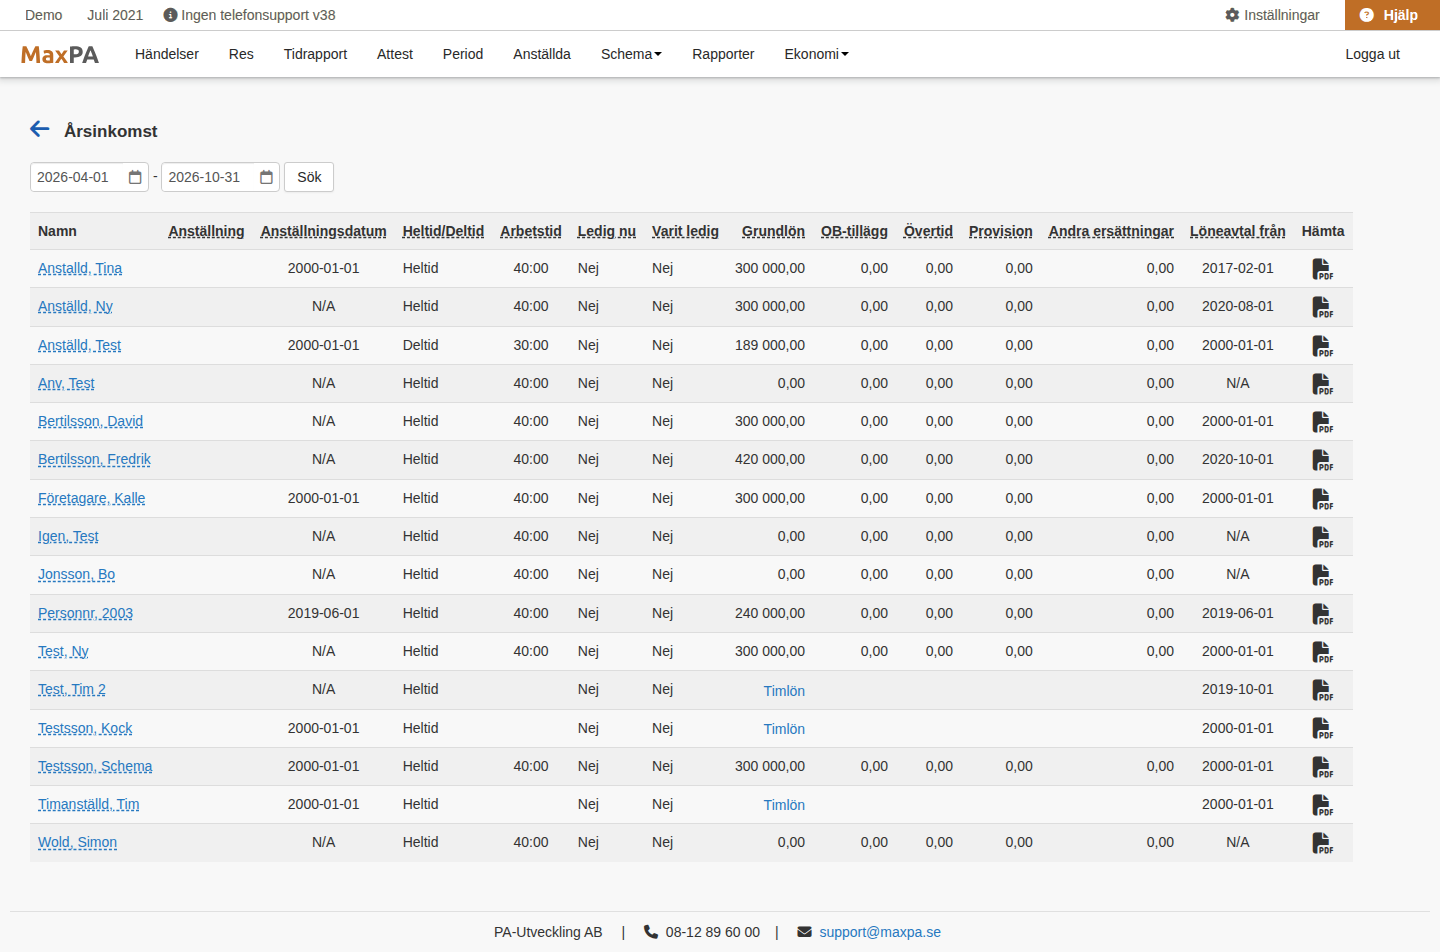Download the PDF for Timanställd, Tim
This screenshot has height=952, width=1440.
coord(1322,805)
